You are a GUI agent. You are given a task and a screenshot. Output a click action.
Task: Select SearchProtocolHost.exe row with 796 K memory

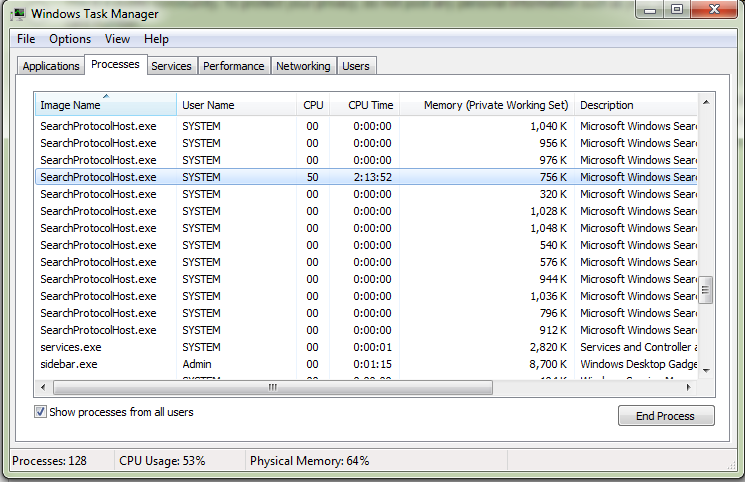[x=366, y=313]
